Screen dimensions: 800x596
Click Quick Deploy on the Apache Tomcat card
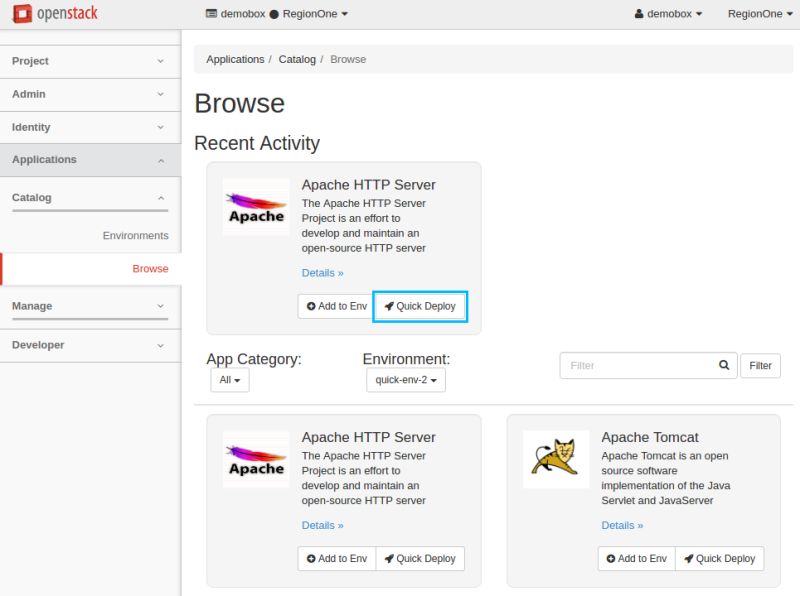click(x=719, y=558)
